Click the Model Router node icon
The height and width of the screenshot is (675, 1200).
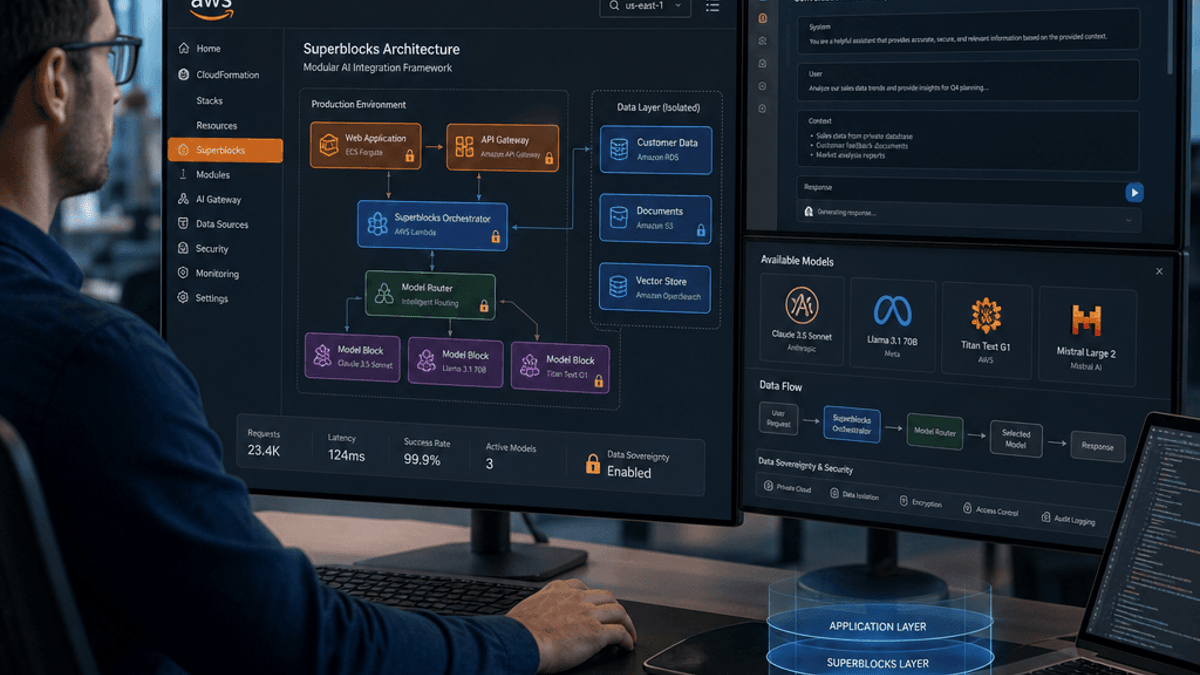(x=384, y=294)
